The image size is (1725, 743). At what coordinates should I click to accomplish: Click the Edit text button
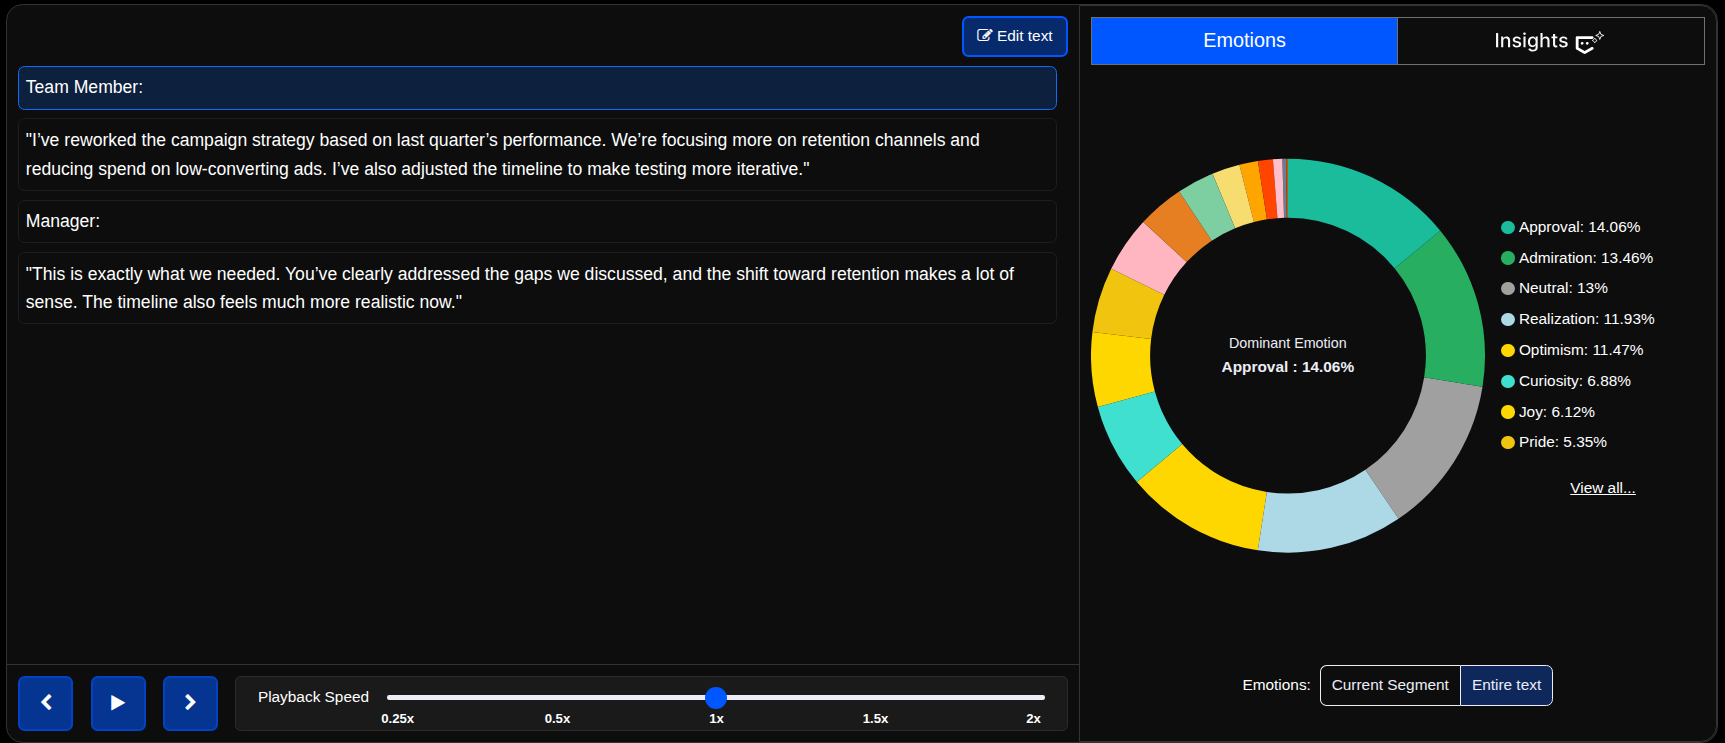[x=1014, y=36]
